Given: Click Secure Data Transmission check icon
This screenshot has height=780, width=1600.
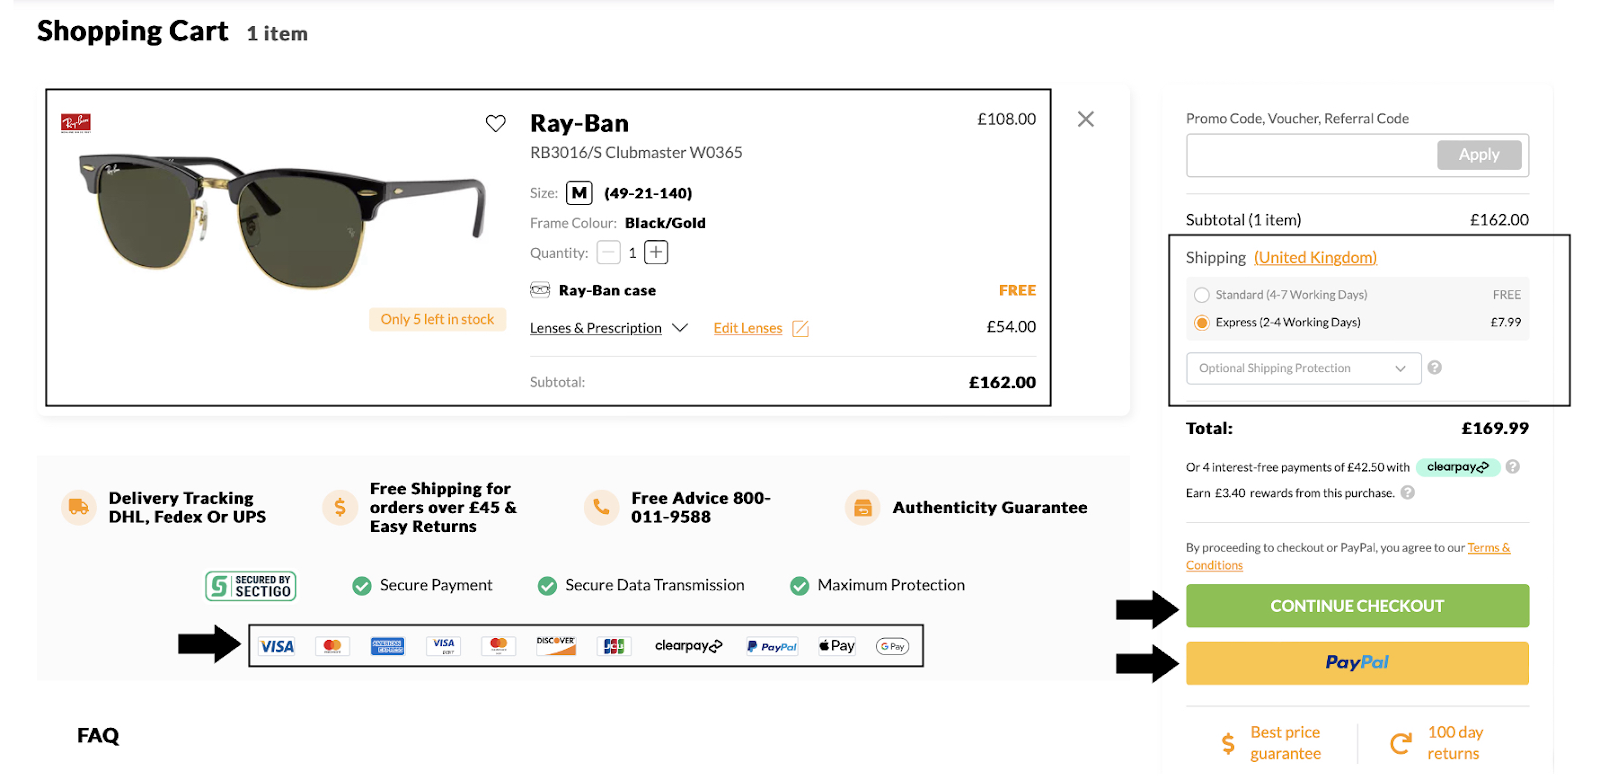Looking at the screenshot, I should point(547,586).
